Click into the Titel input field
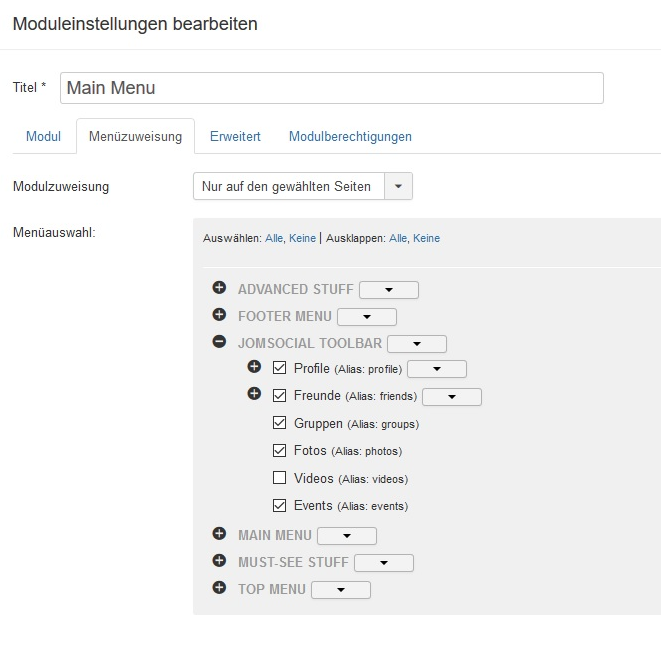Screen dimensions: 661x647 click(x=331, y=88)
